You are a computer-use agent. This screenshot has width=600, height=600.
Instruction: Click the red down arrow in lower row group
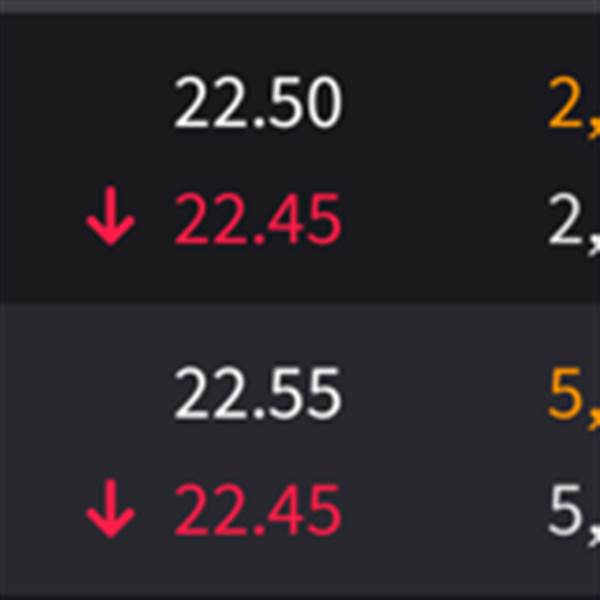[111, 509]
